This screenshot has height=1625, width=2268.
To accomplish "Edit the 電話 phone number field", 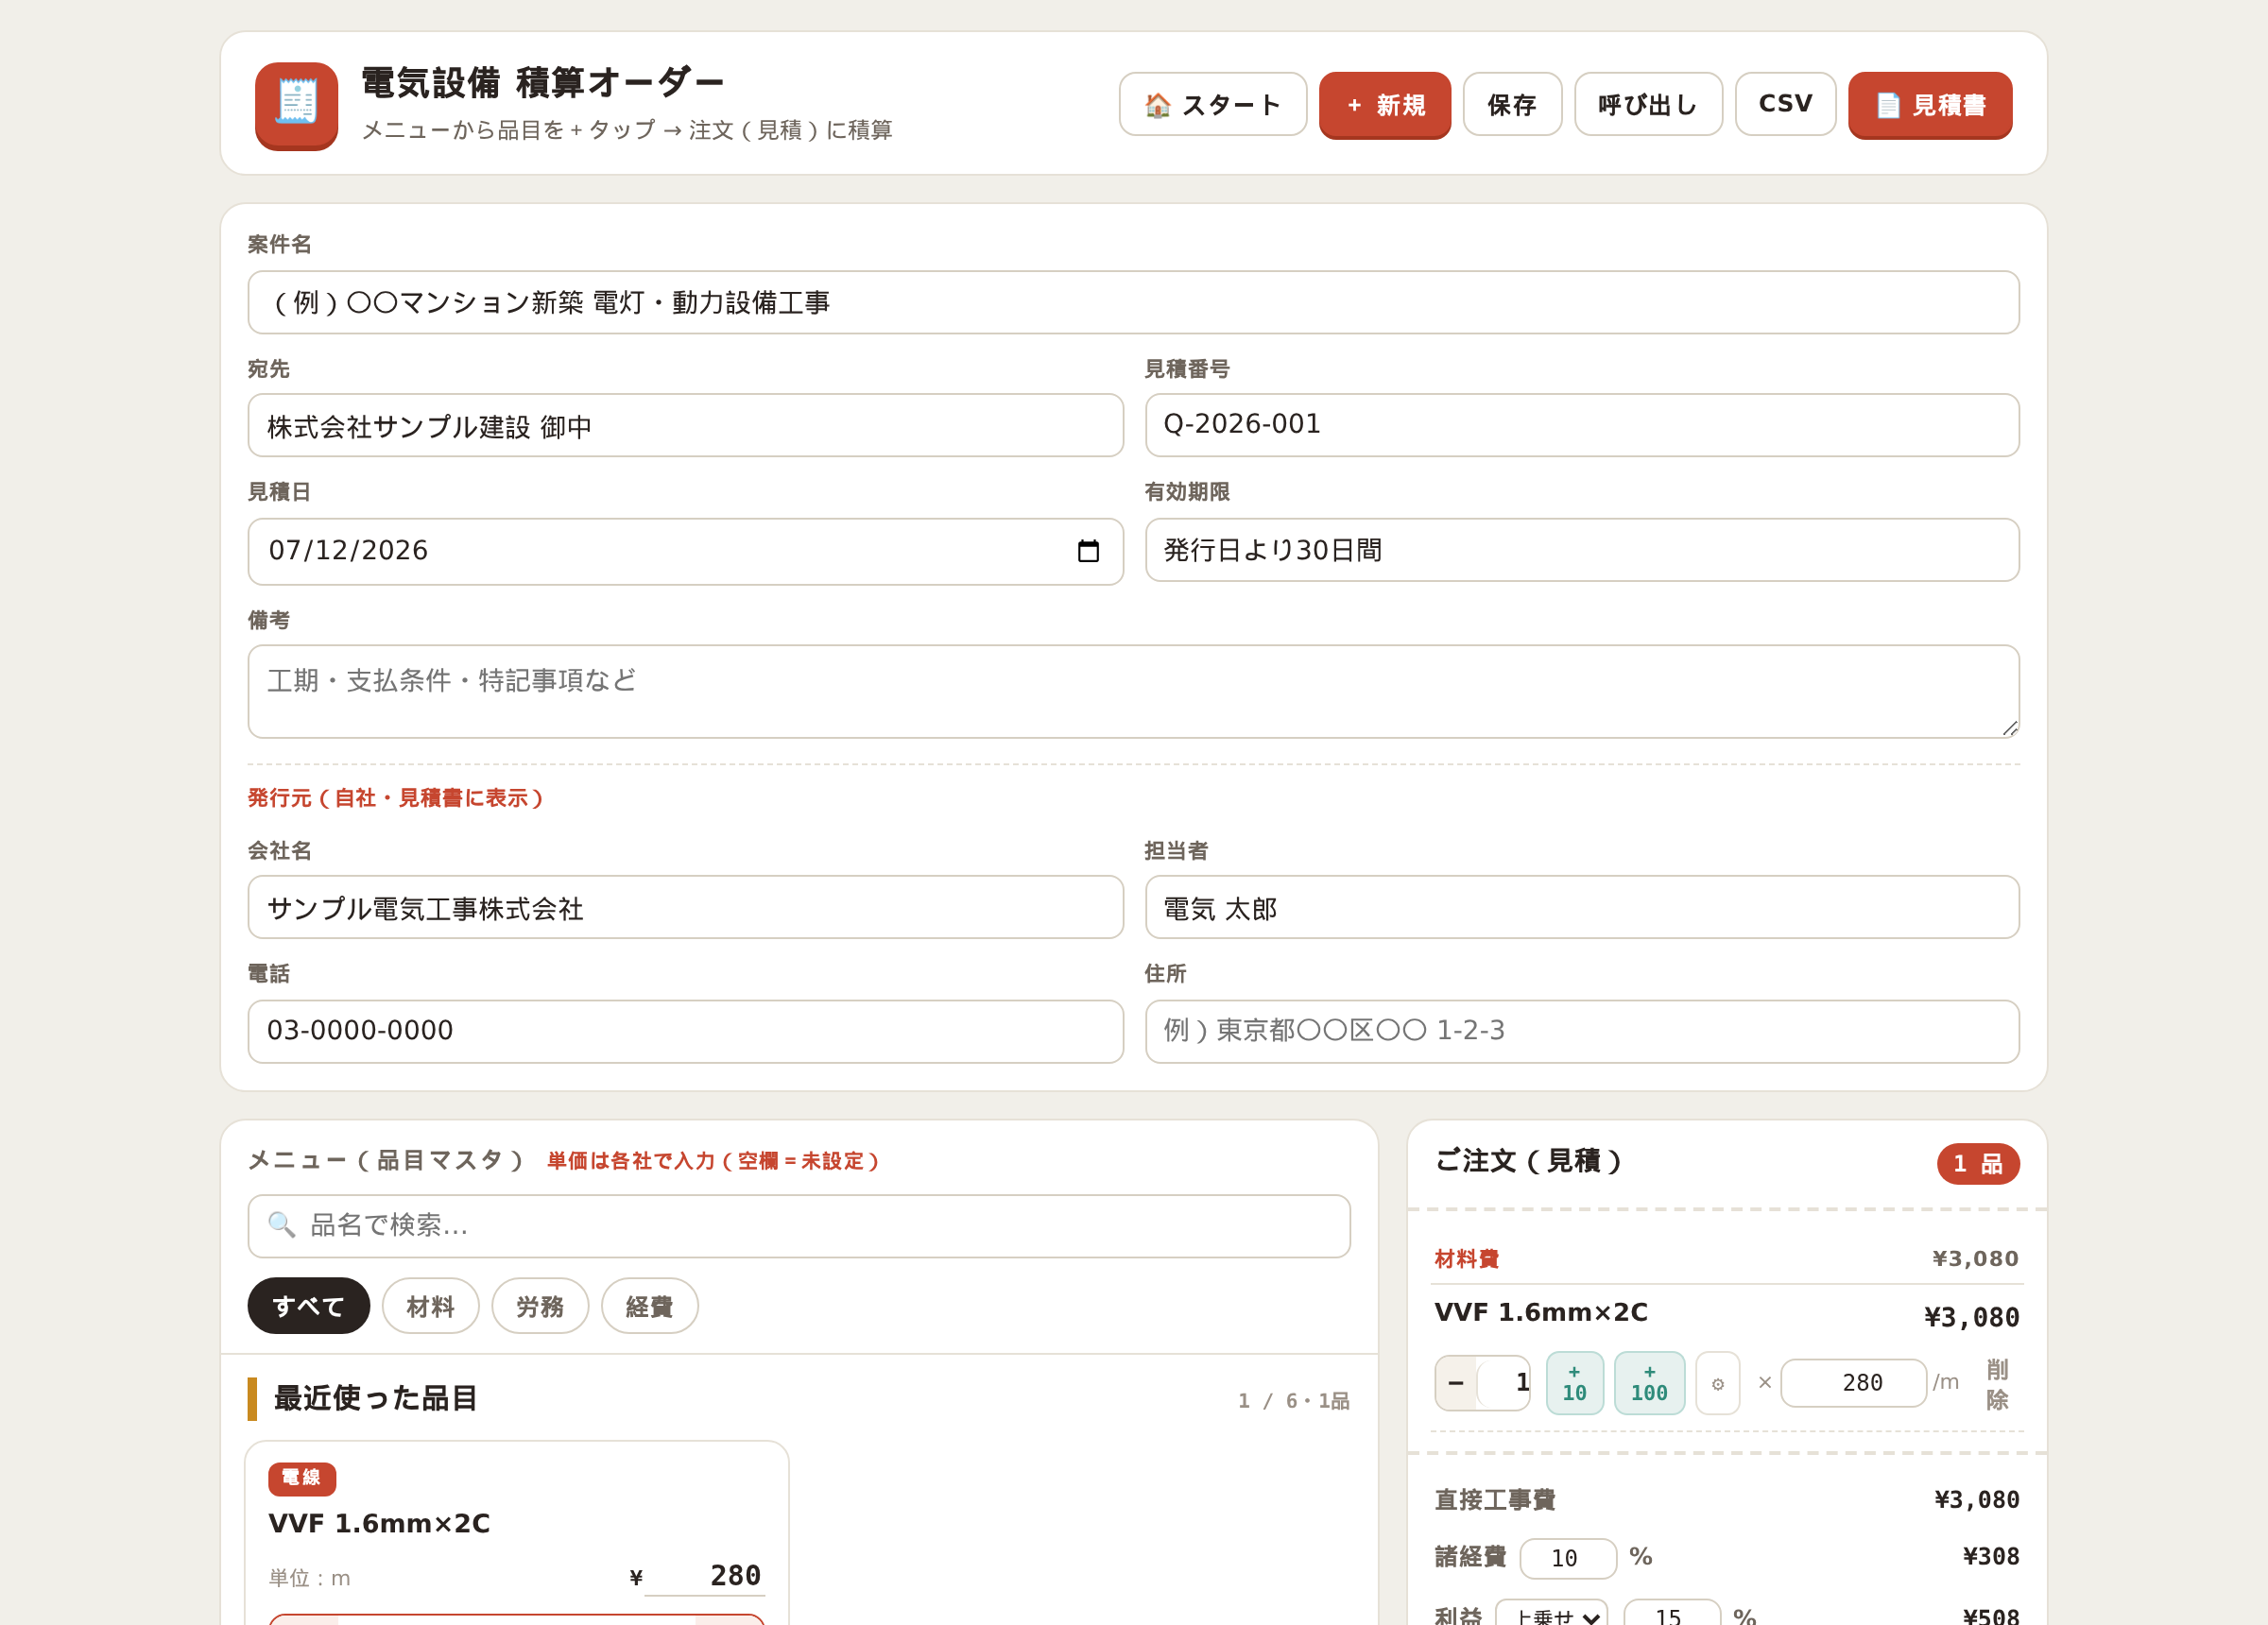I will point(685,1031).
